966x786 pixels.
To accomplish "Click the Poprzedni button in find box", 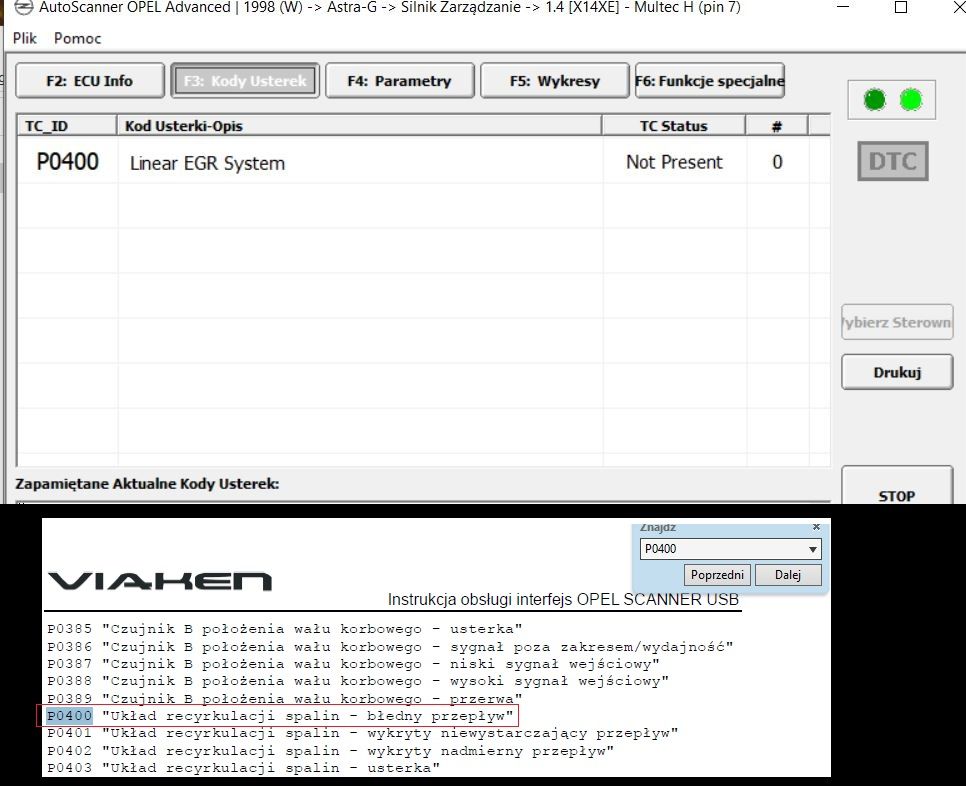I will (x=717, y=575).
